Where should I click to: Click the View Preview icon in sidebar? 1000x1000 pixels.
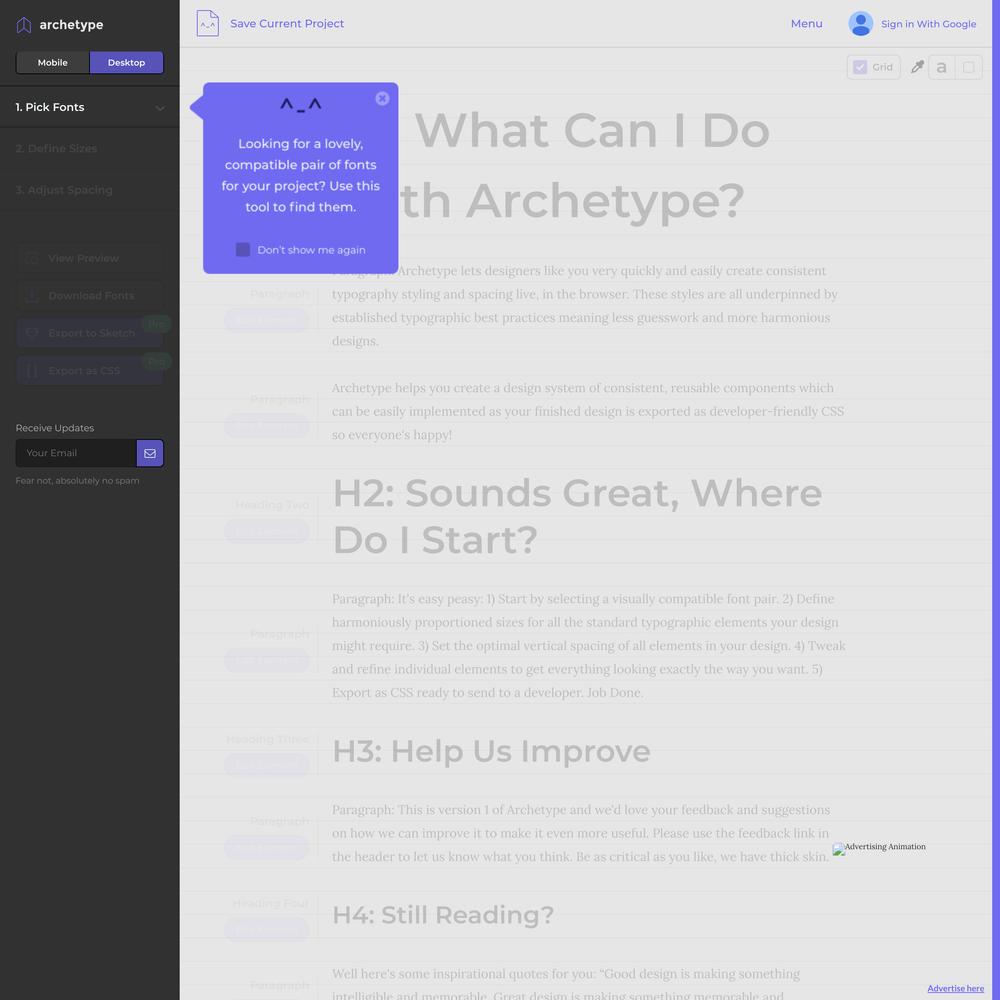pos(31,258)
